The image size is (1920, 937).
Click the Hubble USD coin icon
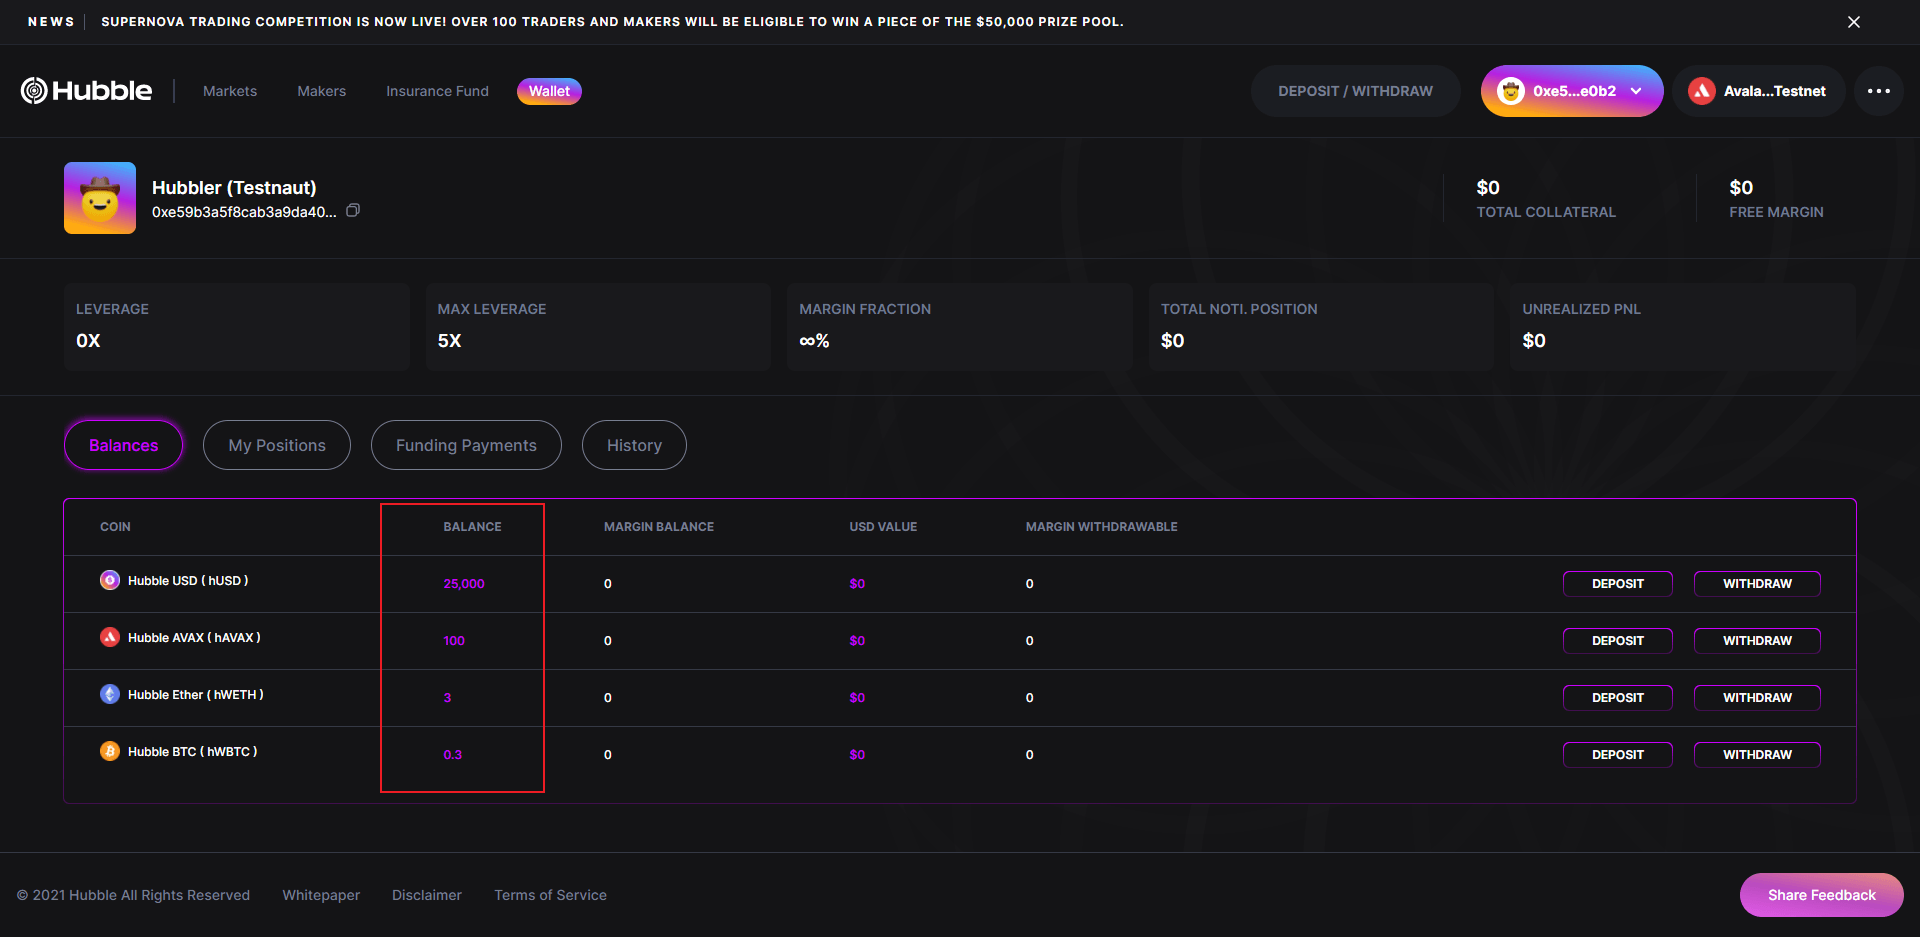[110, 580]
